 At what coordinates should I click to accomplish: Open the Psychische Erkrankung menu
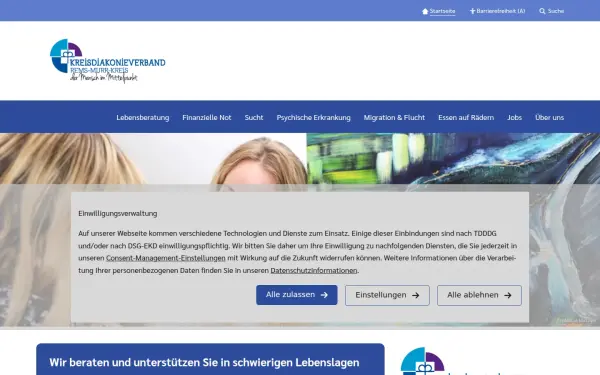[313, 117]
